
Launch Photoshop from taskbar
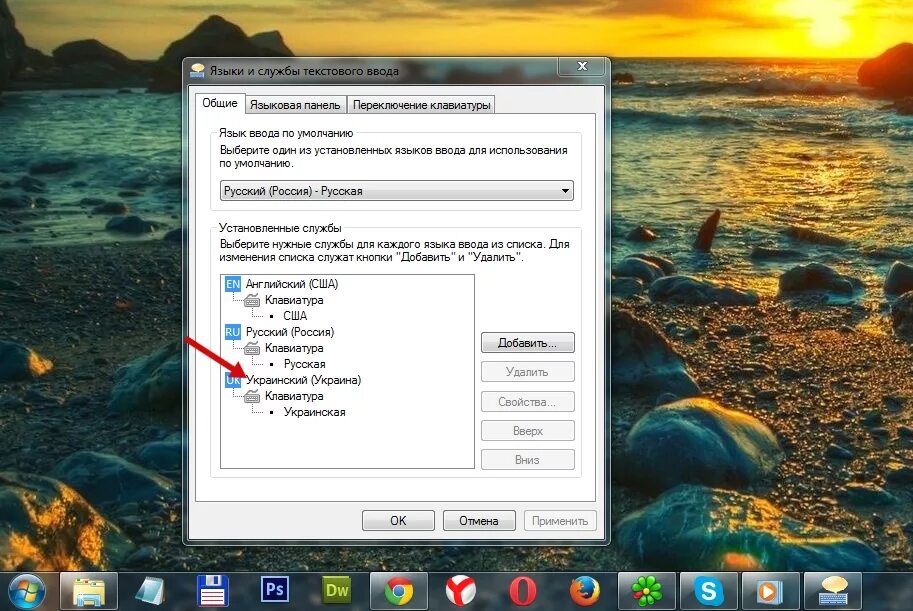[274, 589]
